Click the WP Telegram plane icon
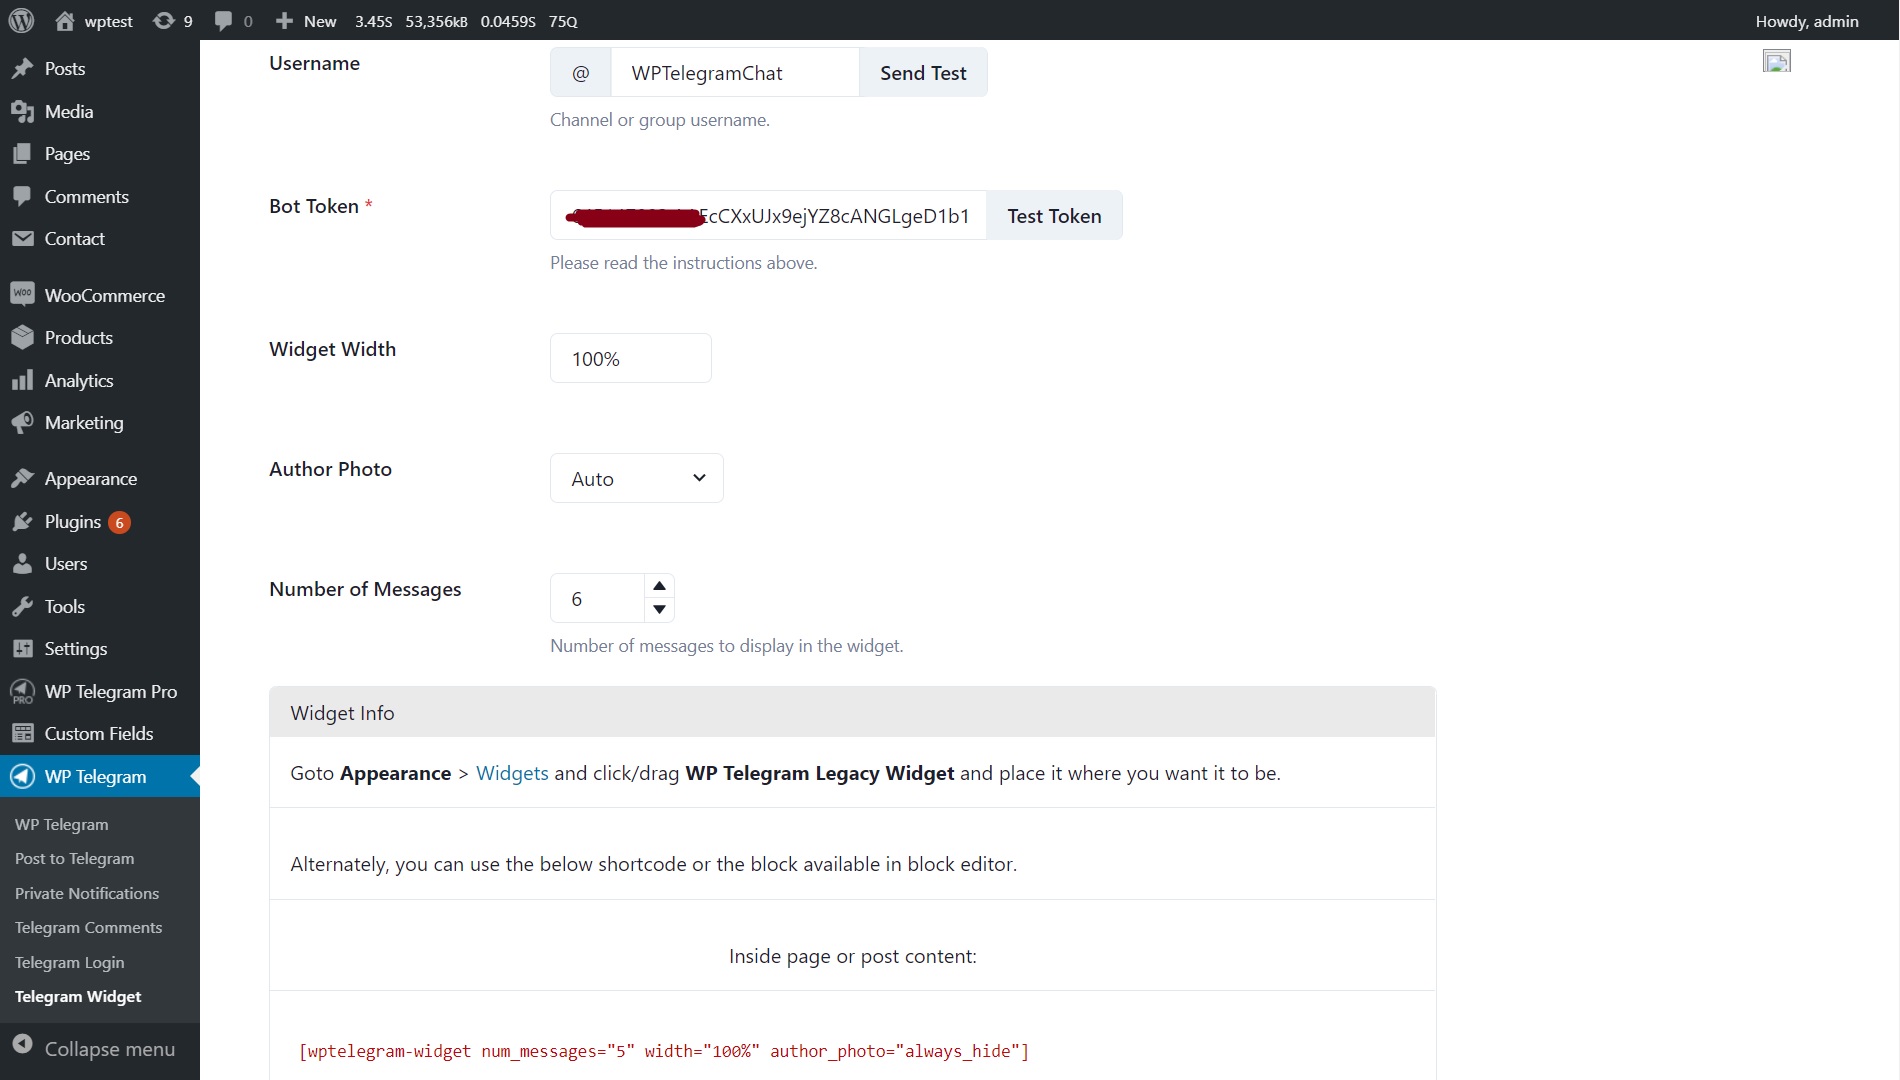The image size is (1900, 1080). tap(22, 776)
